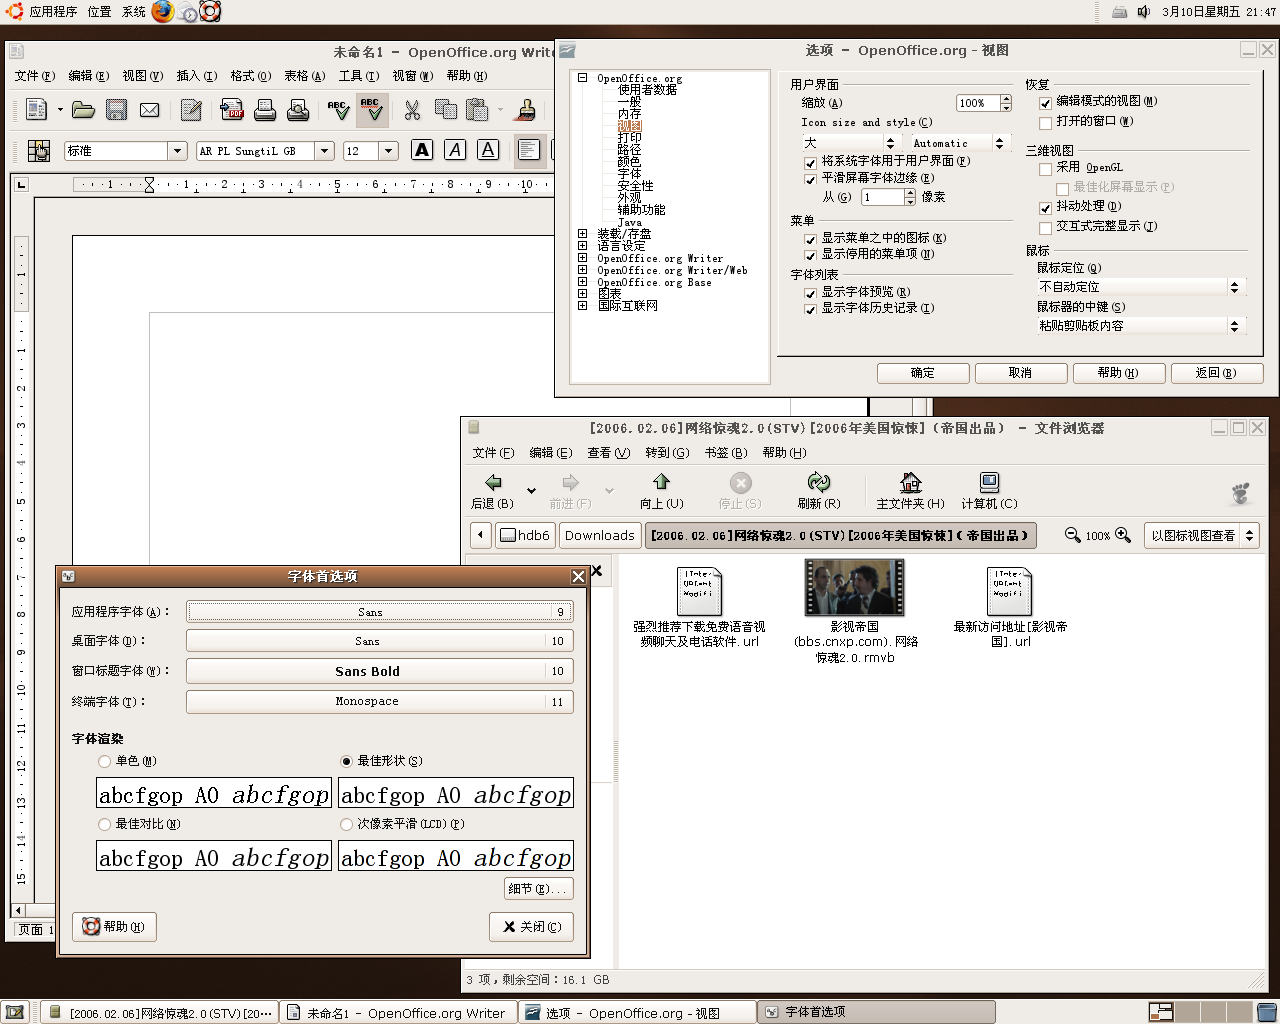Screen dimensions: 1280x1024
Task: Click the Cut scissors icon
Action: point(412,110)
